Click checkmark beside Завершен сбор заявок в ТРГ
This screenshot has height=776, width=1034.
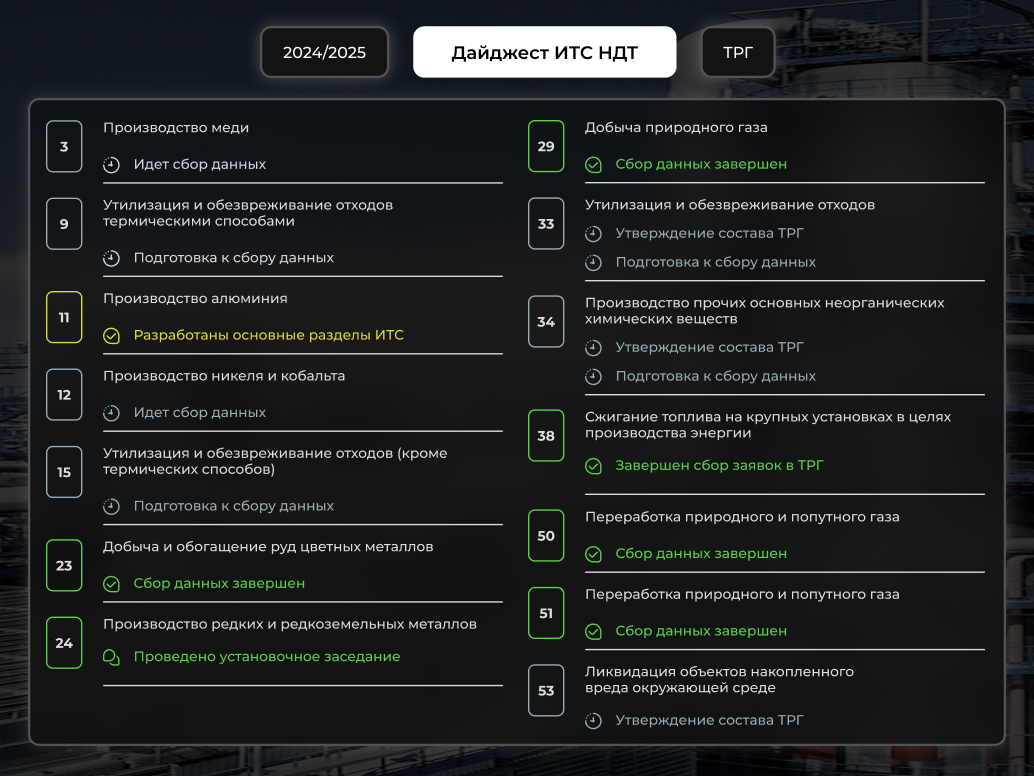[593, 466]
